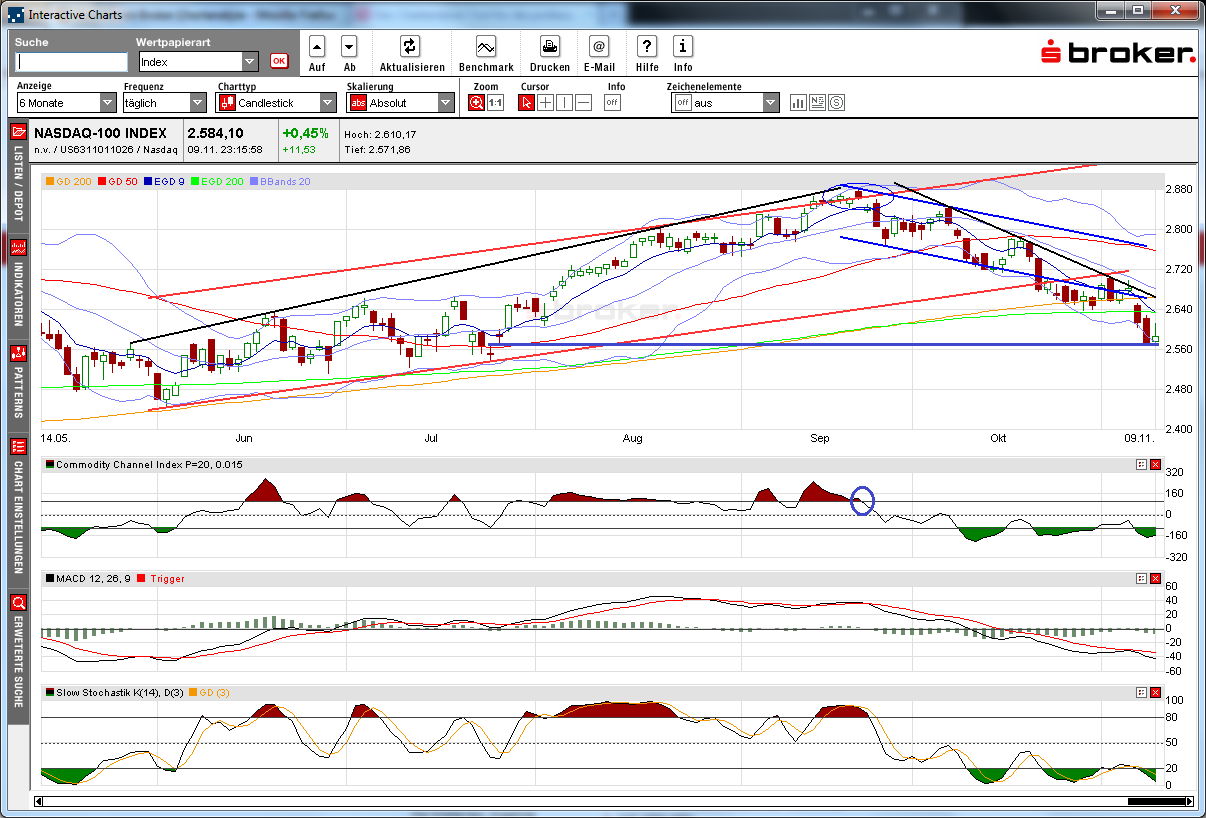The image size is (1206, 818).
Task: Send chart with the E-Mail icon
Action: point(598,46)
